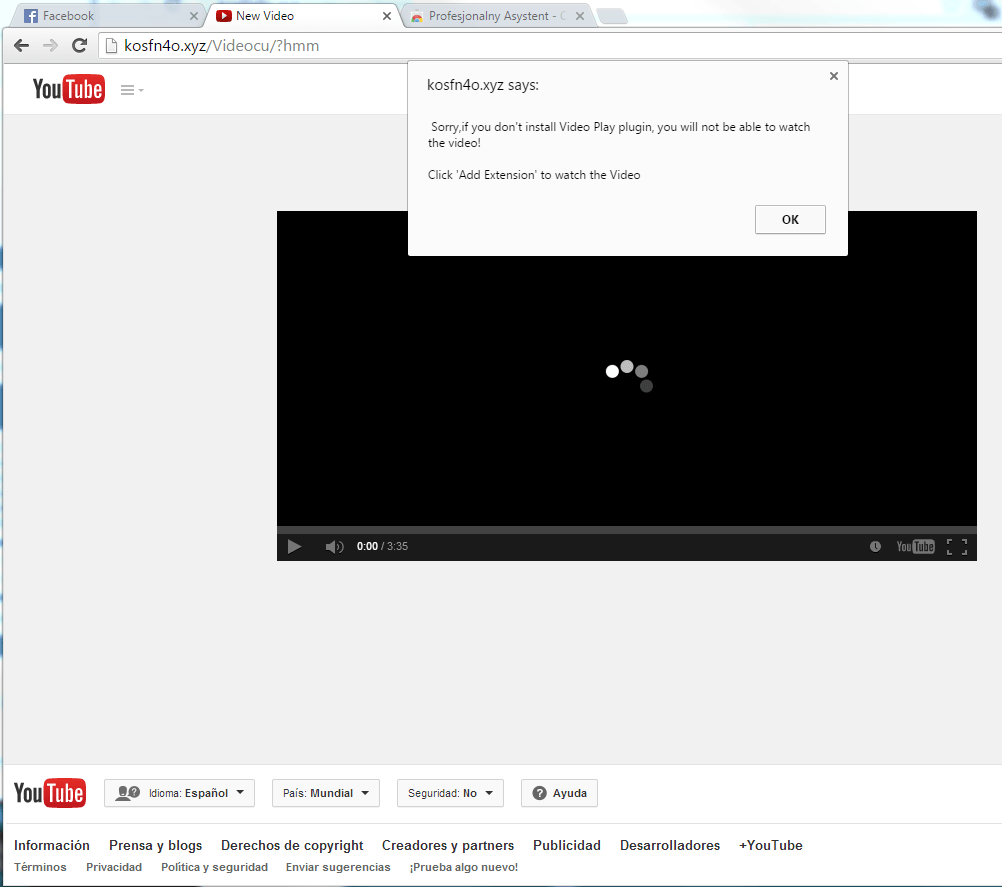Viewport: 1002px width, 887px height.
Task: Reload the page with refresh icon
Action: tap(79, 45)
